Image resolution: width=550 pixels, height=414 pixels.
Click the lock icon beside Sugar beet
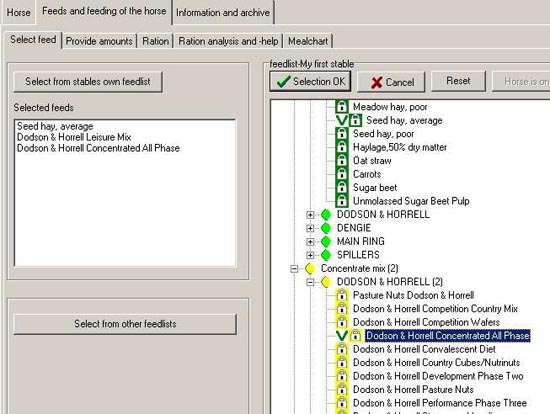341,187
